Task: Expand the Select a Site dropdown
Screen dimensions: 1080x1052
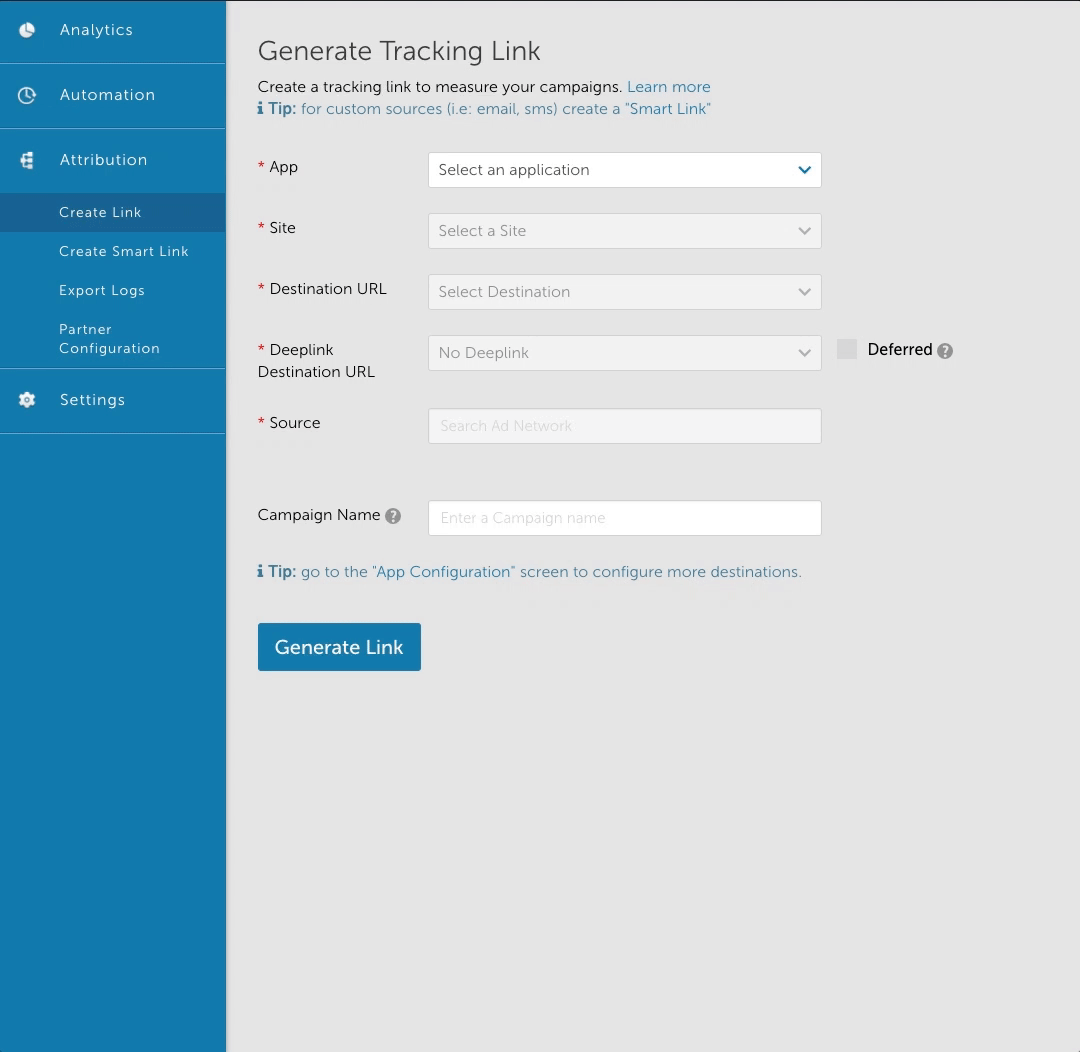Action: click(x=624, y=231)
